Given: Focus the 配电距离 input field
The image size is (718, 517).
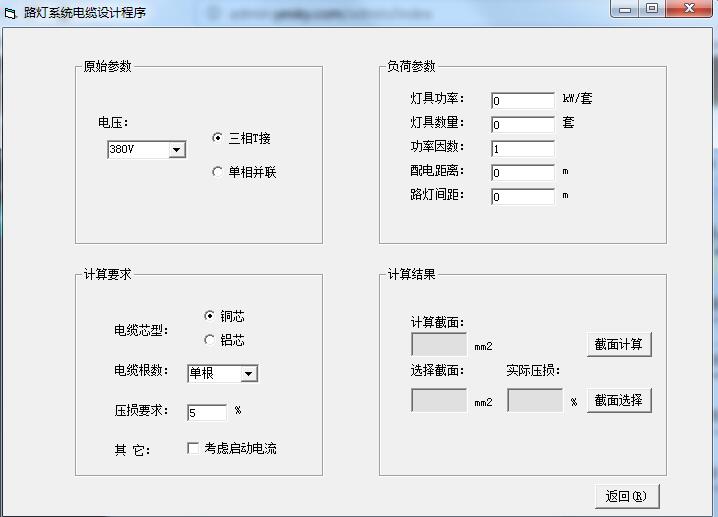Looking at the screenshot, I should click(522, 173).
